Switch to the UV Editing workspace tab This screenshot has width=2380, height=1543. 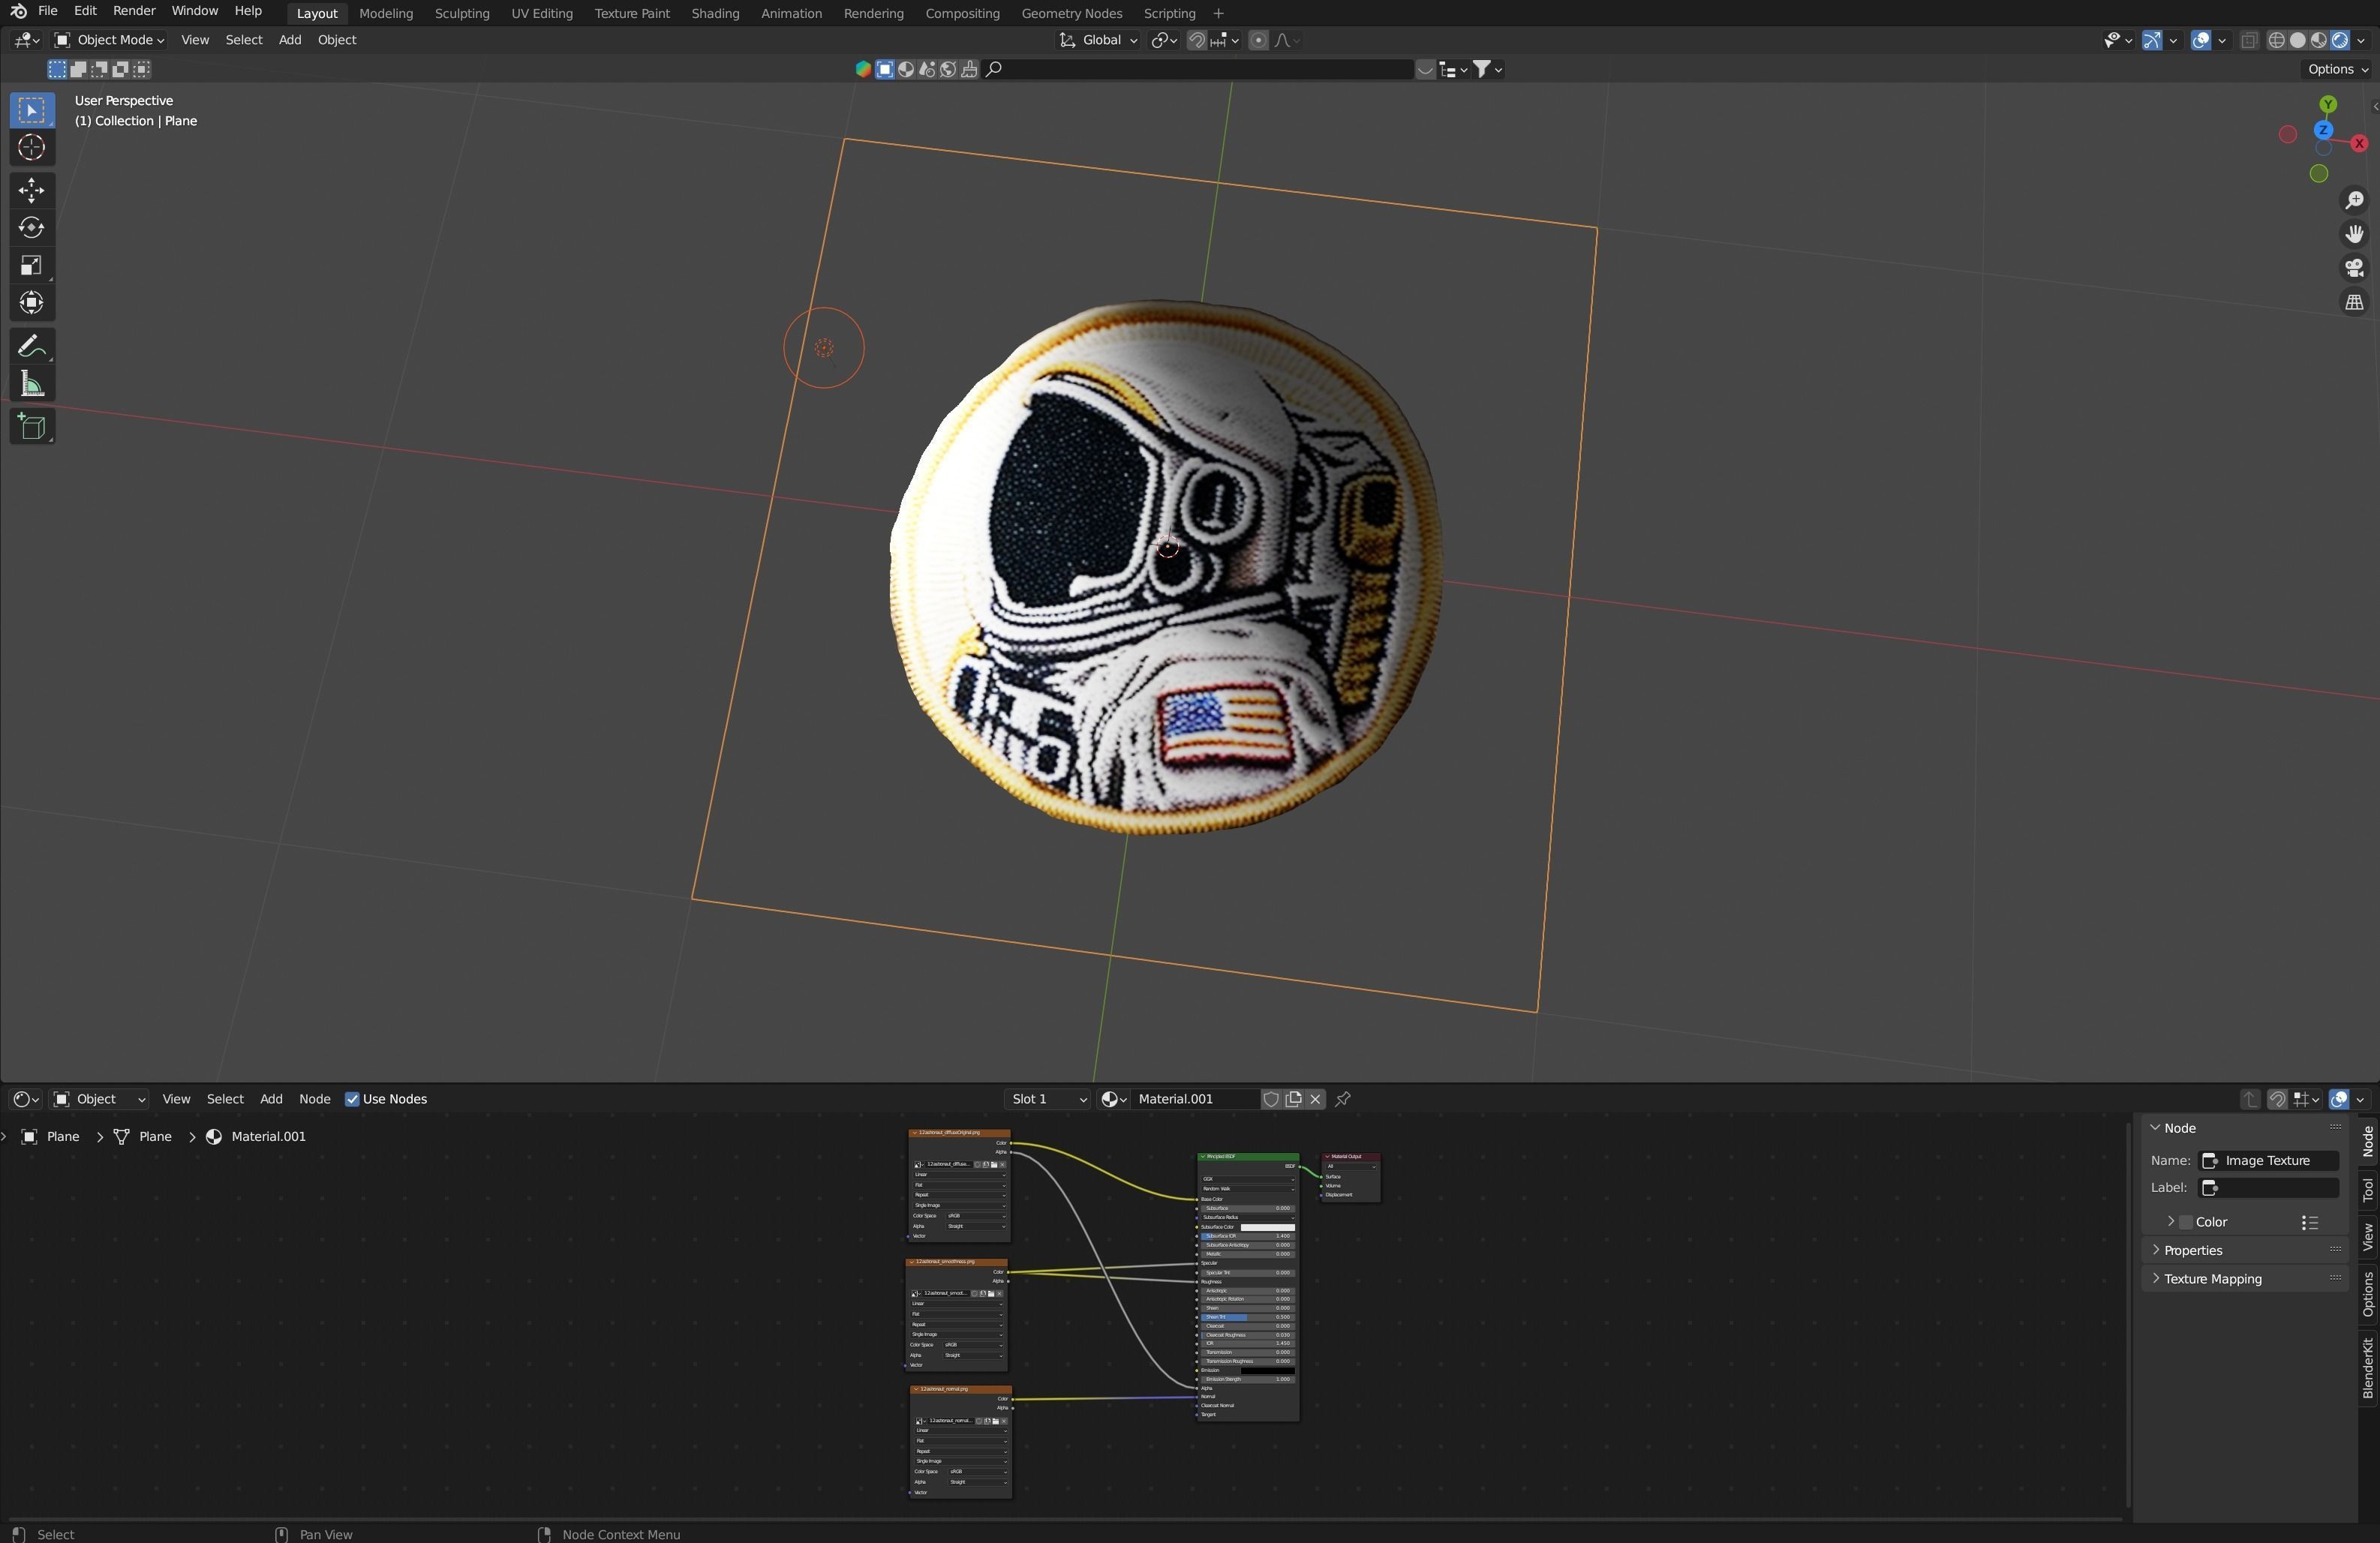click(542, 13)
